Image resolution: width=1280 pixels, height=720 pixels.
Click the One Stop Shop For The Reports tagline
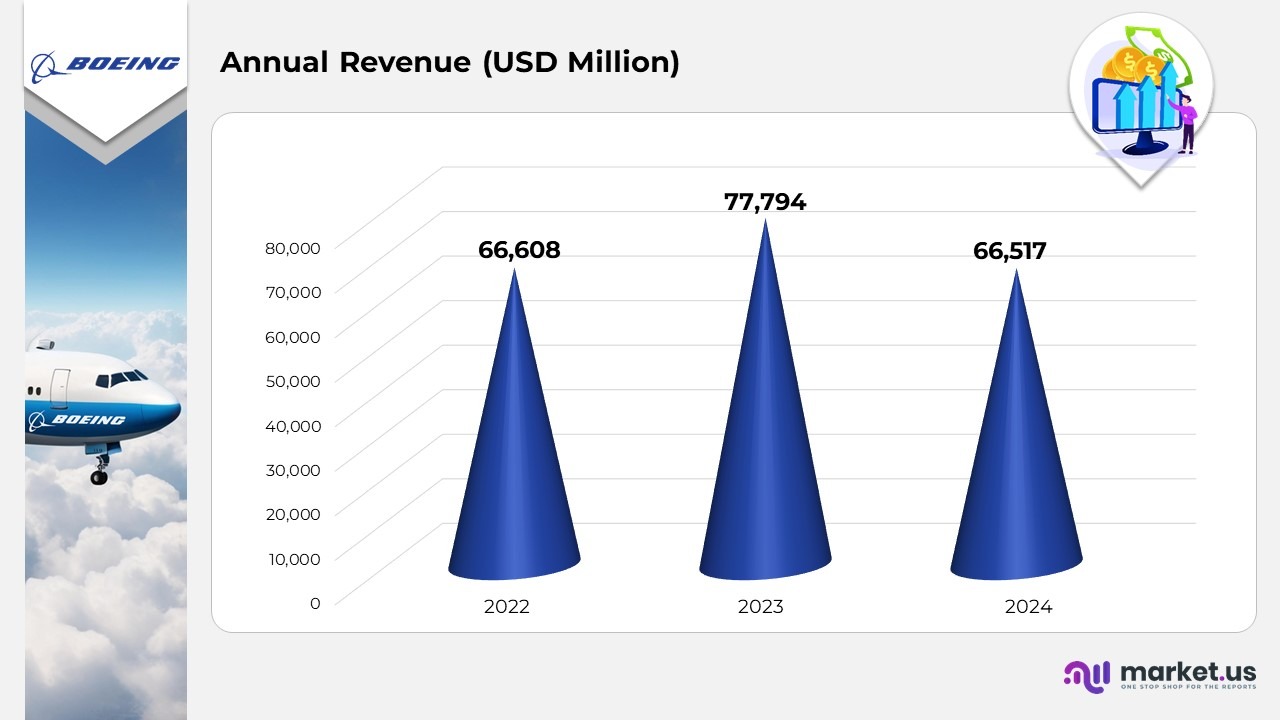[x=1188, y=688]
